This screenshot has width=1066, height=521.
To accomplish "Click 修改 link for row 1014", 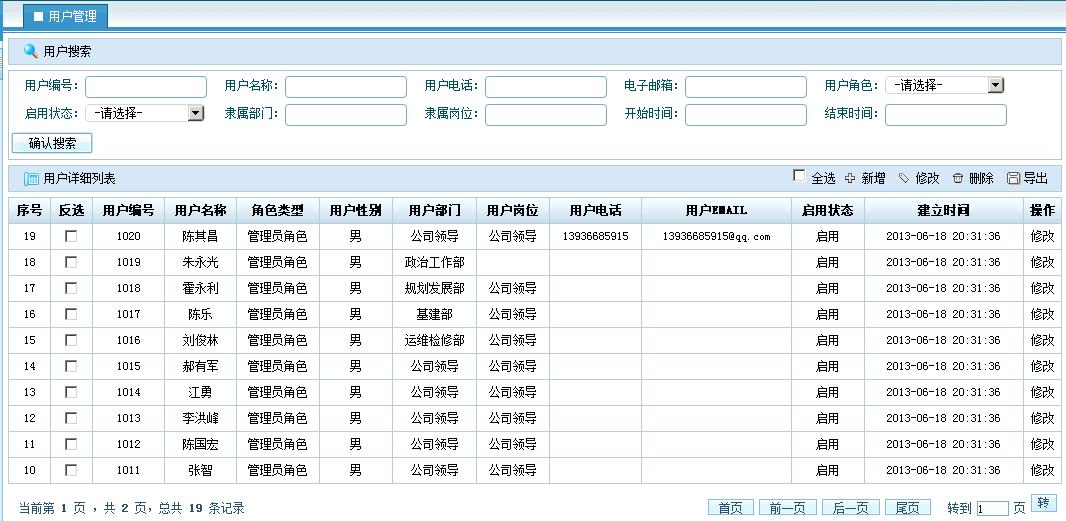I will click(x=1042, y=392).
